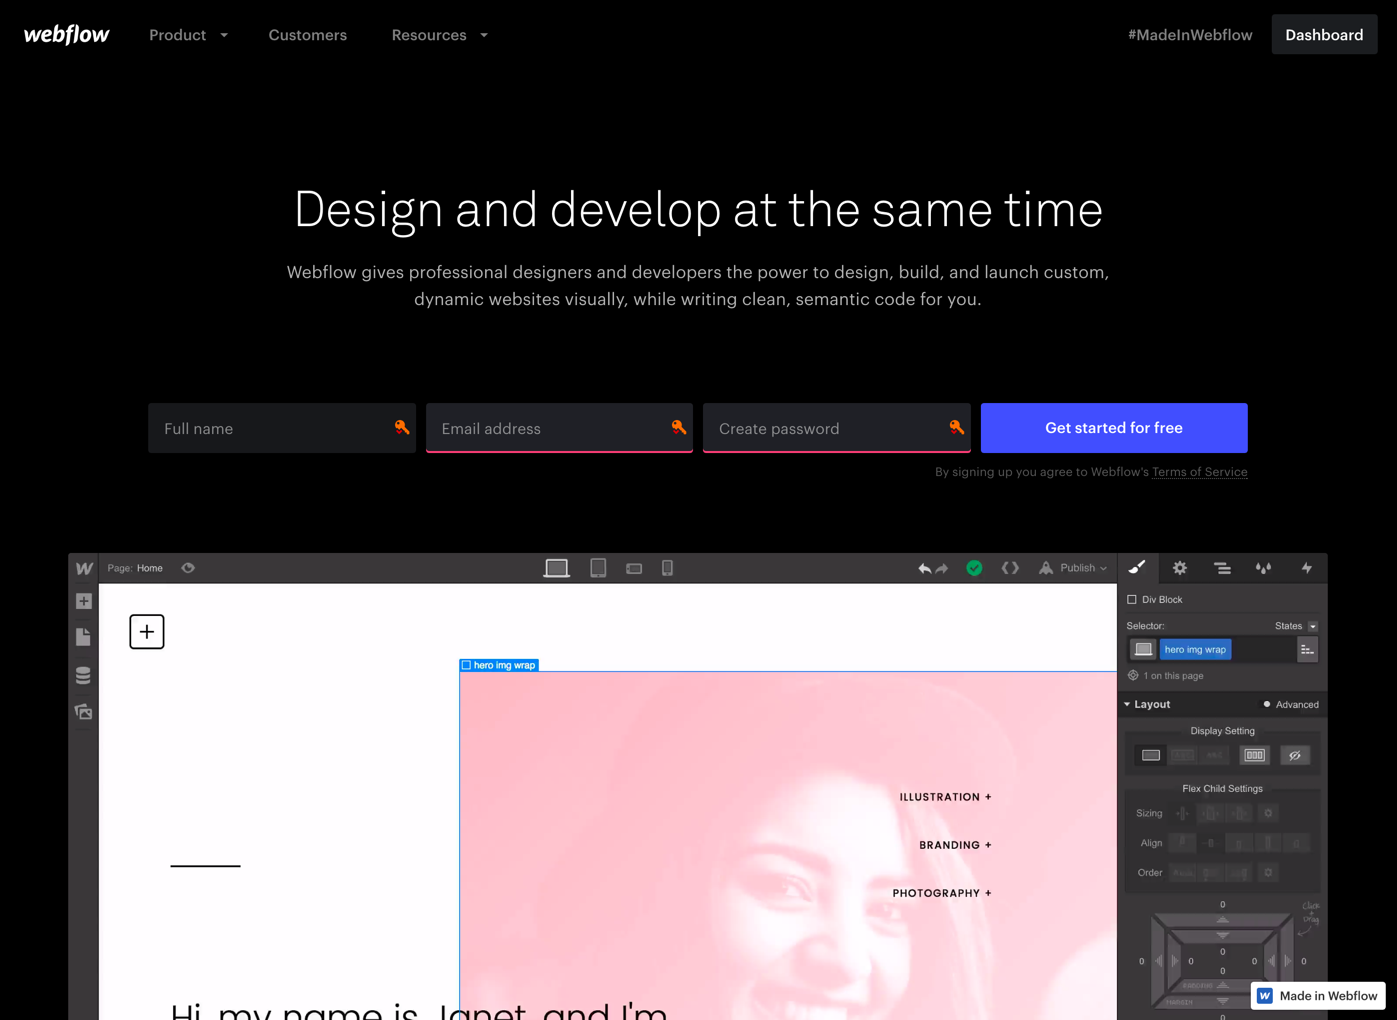Expand the Product dropdown menu
Screen dimensions: 1397x1020
click(x=188, y=35)
